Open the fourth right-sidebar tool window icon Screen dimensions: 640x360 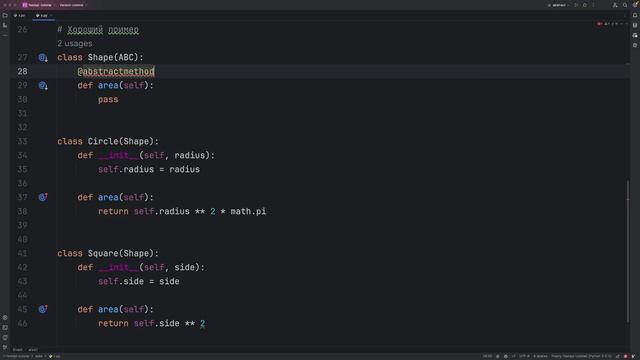coord(635,45)
